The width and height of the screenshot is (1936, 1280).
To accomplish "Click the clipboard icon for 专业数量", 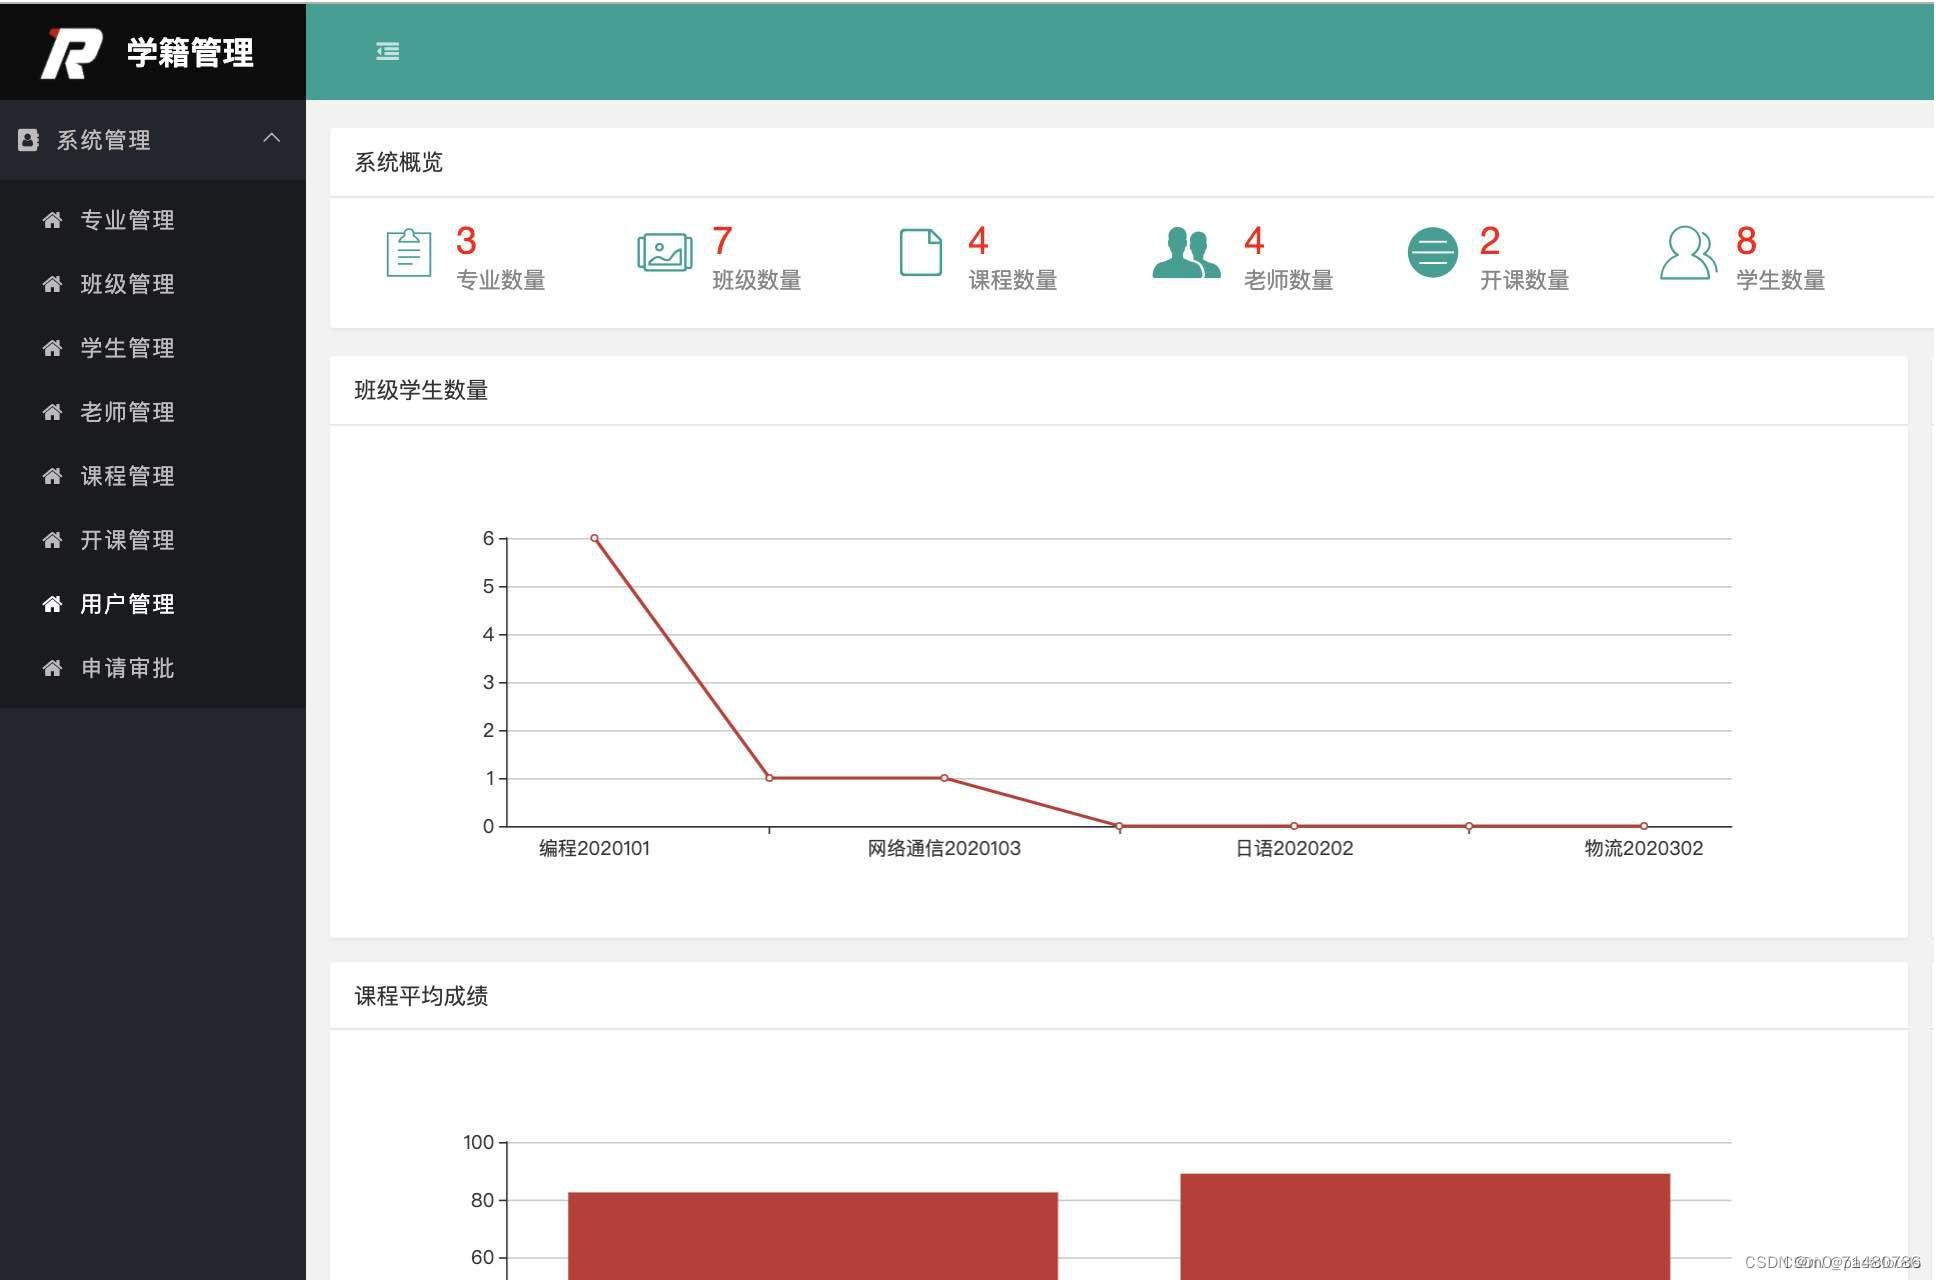I will [x=408, y=253].
